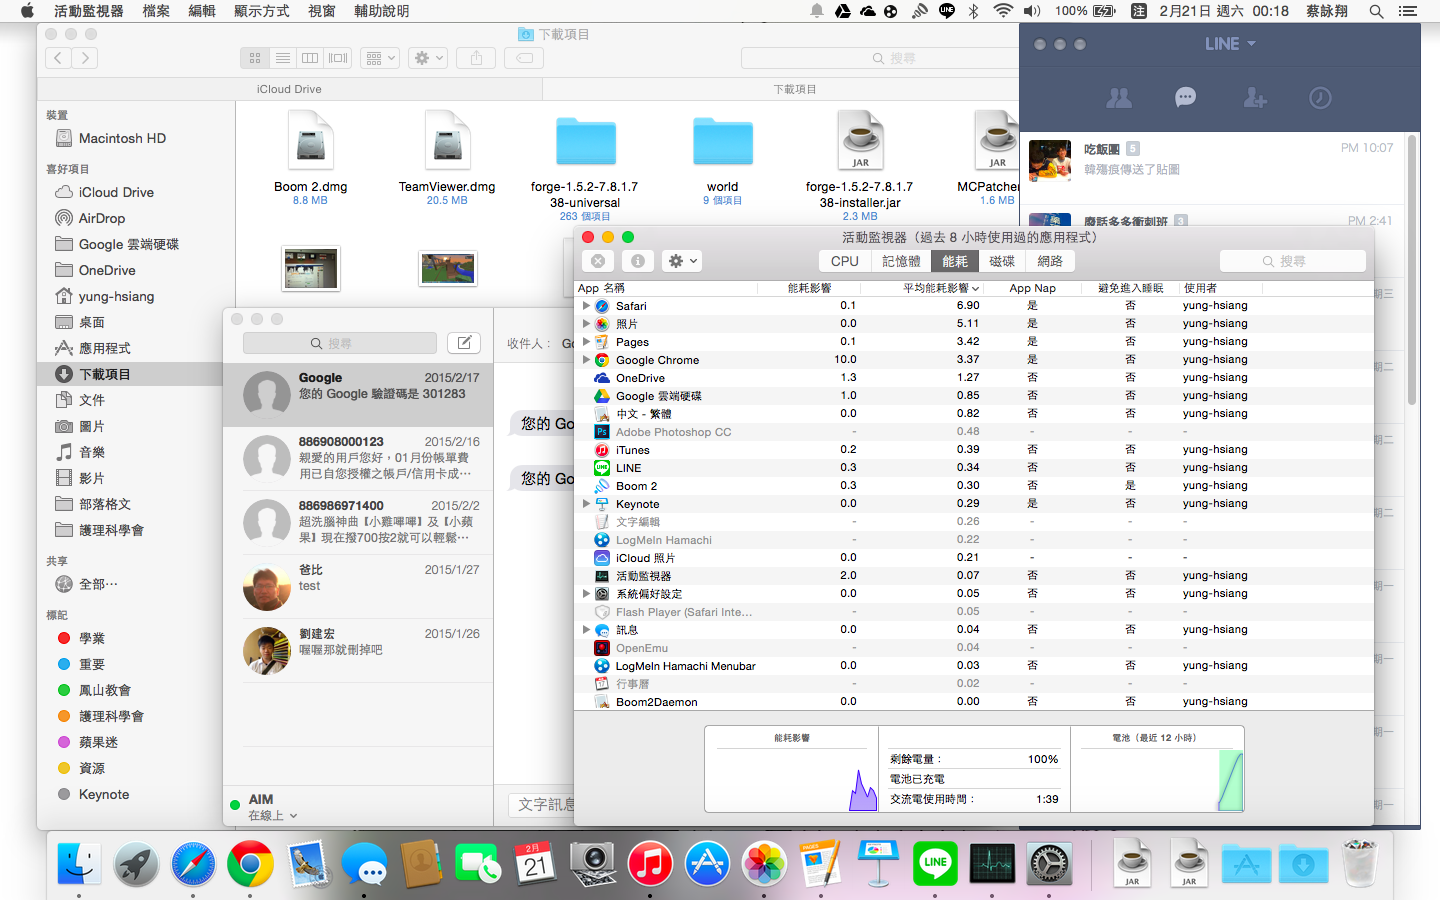
Task: Expand the 照片 process row
Action: pyautogui.click(x=586, y=324)
